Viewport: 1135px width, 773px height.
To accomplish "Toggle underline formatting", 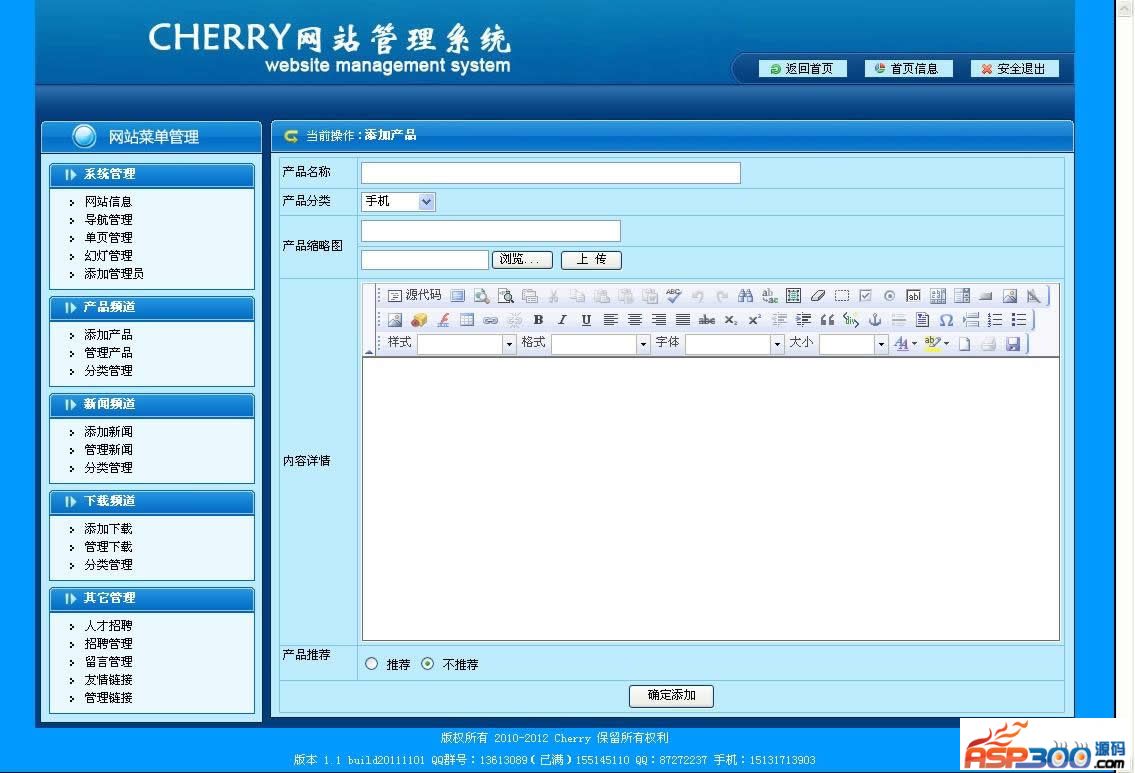I will tap(586, 319).
